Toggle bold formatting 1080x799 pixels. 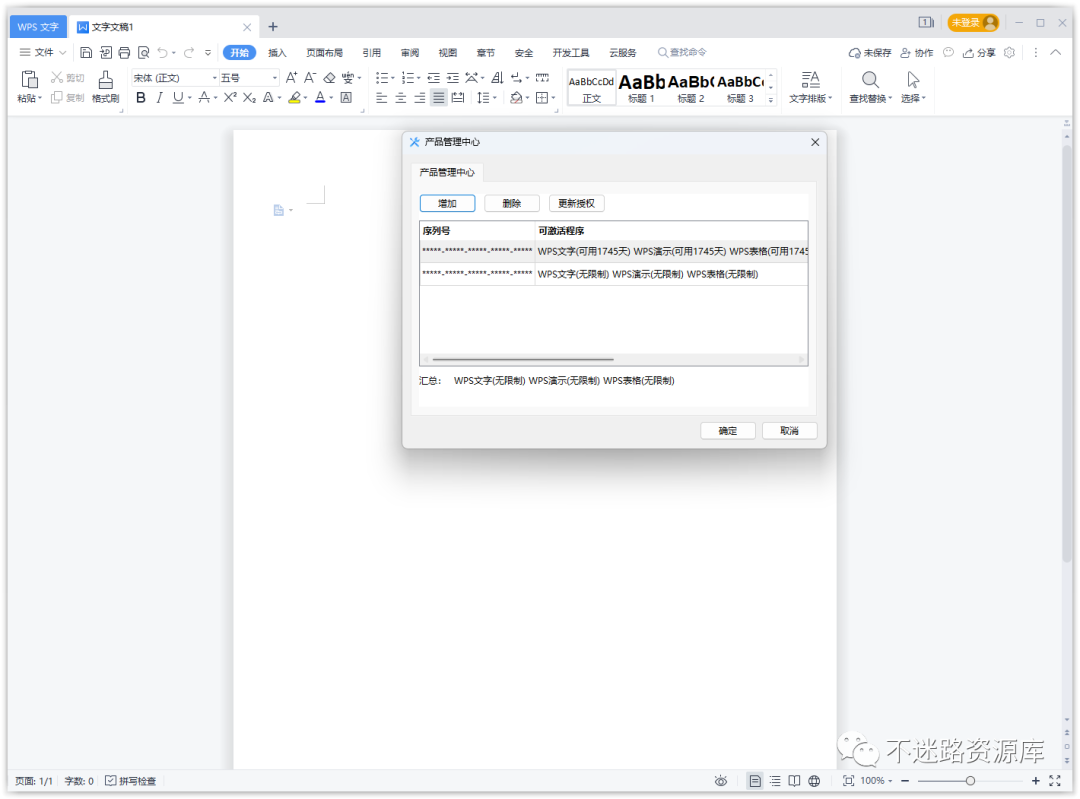[x=141, y=98]
